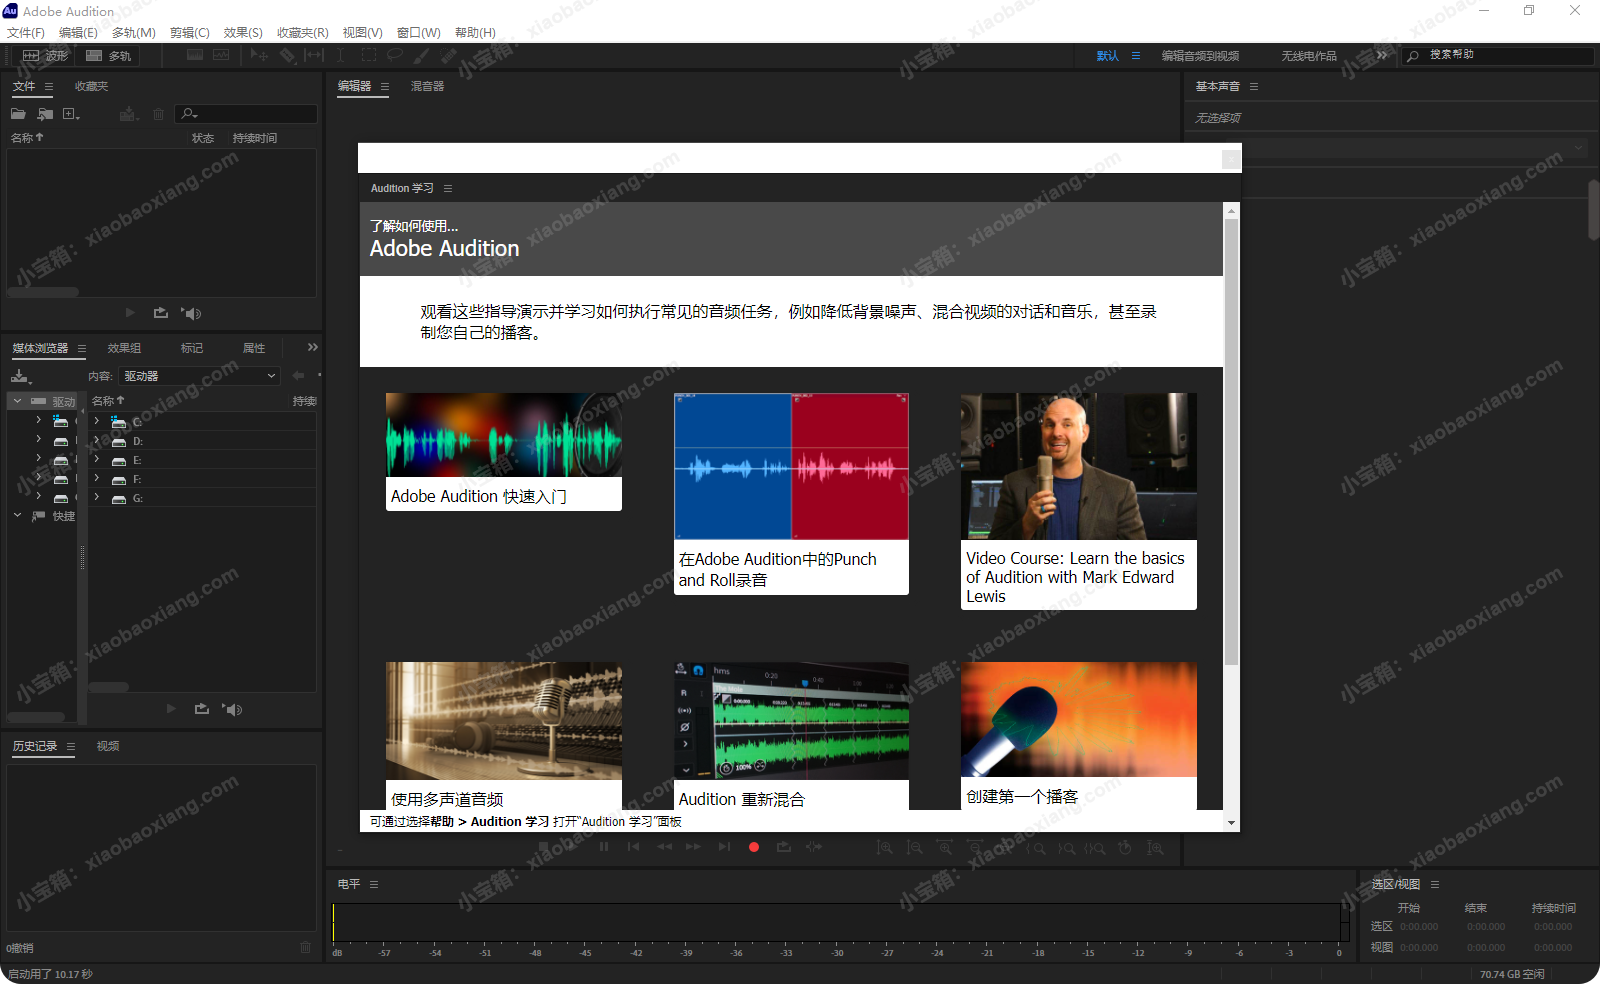Expand the C: drive in file list
This screenshot has width=1600, height=984.
[97, 422]
